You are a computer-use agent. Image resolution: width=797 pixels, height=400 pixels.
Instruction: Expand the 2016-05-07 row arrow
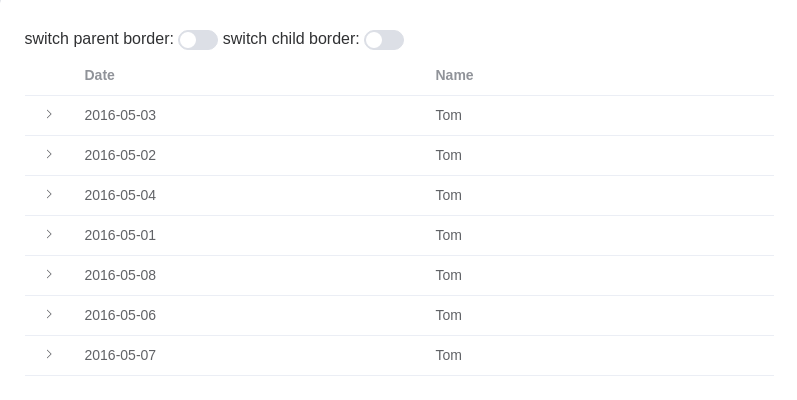click(x=49, y=354)
